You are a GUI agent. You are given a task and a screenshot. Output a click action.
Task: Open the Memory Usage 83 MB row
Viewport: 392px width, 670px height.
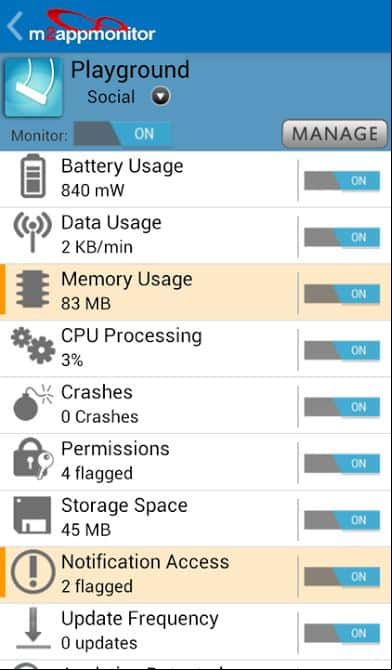(x=195, y=292)
